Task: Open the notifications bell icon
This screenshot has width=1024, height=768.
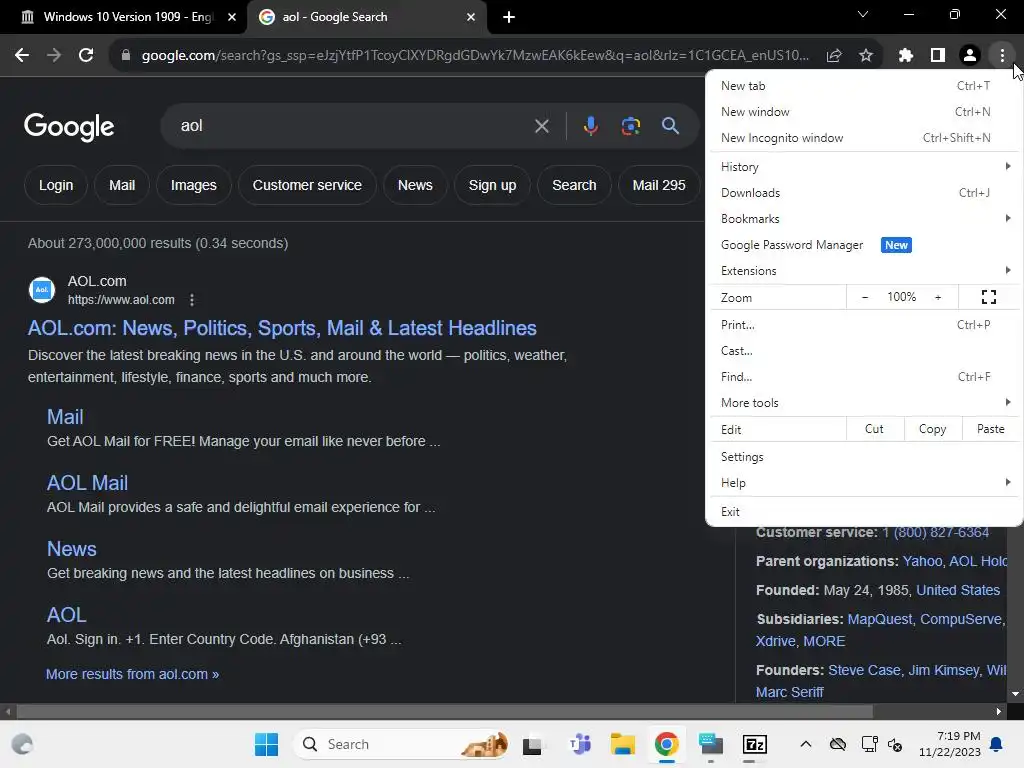Action: 997,744
